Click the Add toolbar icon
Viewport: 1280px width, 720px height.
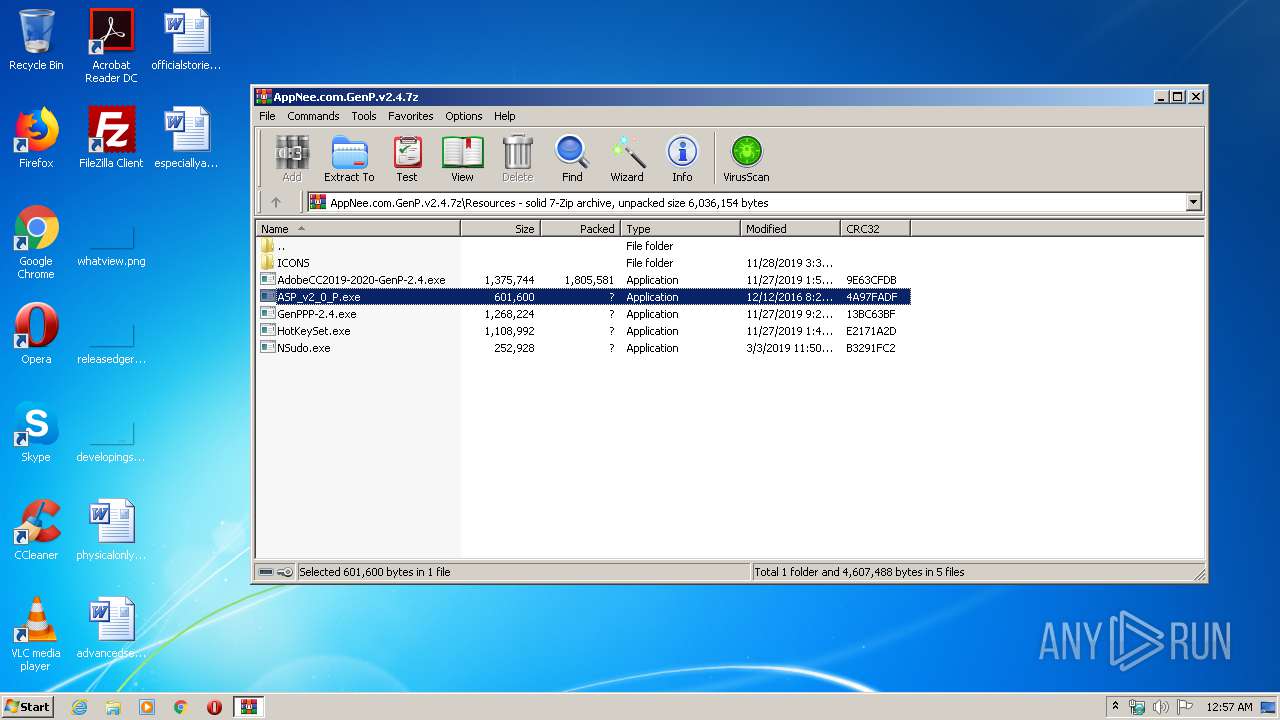[x=291, y=159]
